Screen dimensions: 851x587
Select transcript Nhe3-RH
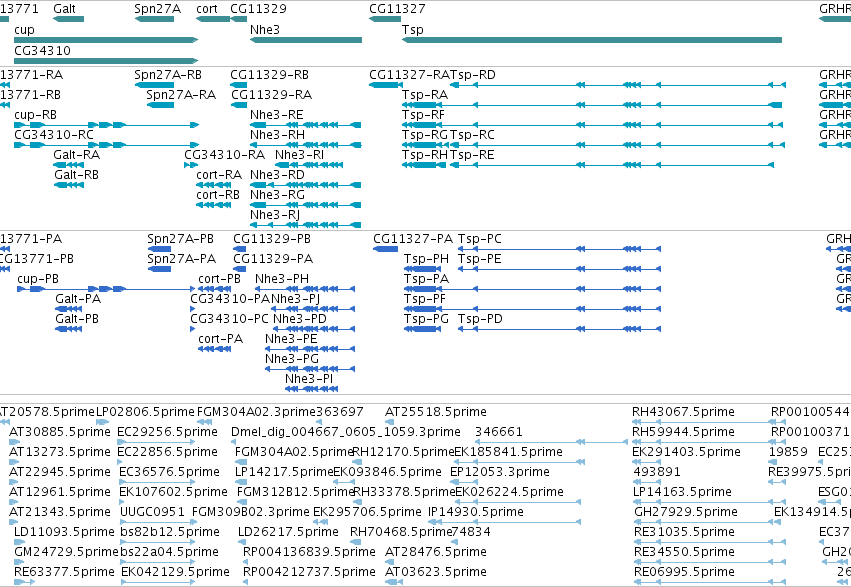click(306, 145)
